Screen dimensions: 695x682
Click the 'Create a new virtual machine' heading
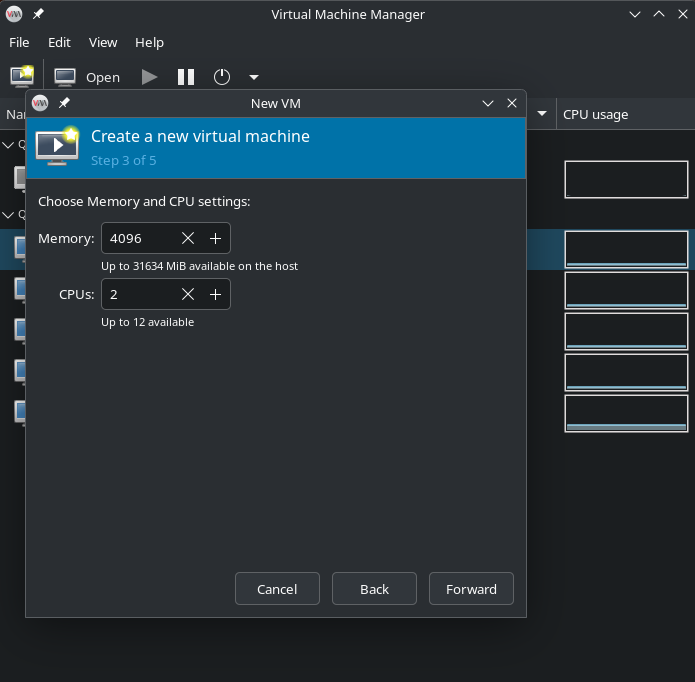200,136
